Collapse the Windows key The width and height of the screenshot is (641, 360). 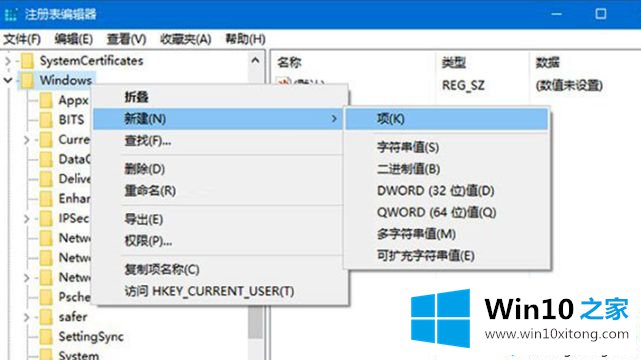tap(8, 80)
